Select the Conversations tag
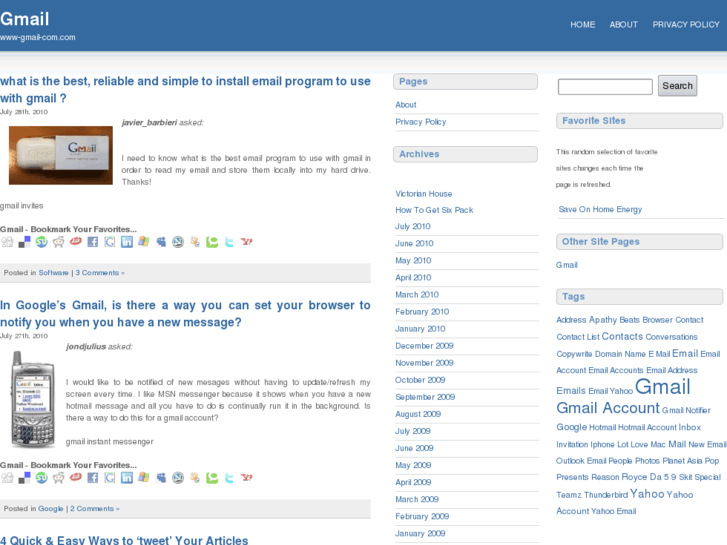Viewport: 727px width, 545px height. [671, 337]
